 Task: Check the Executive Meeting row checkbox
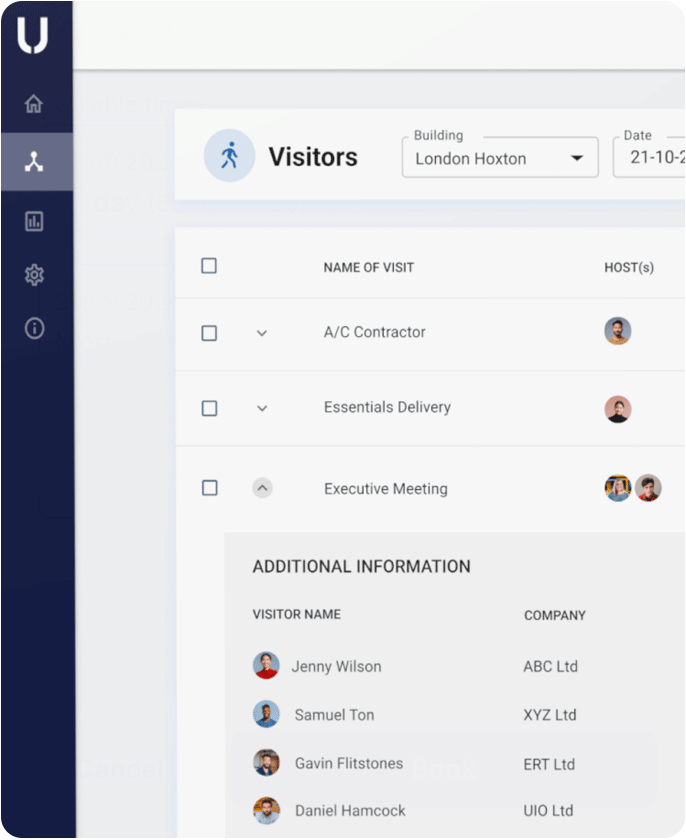[x=209, y=488]
